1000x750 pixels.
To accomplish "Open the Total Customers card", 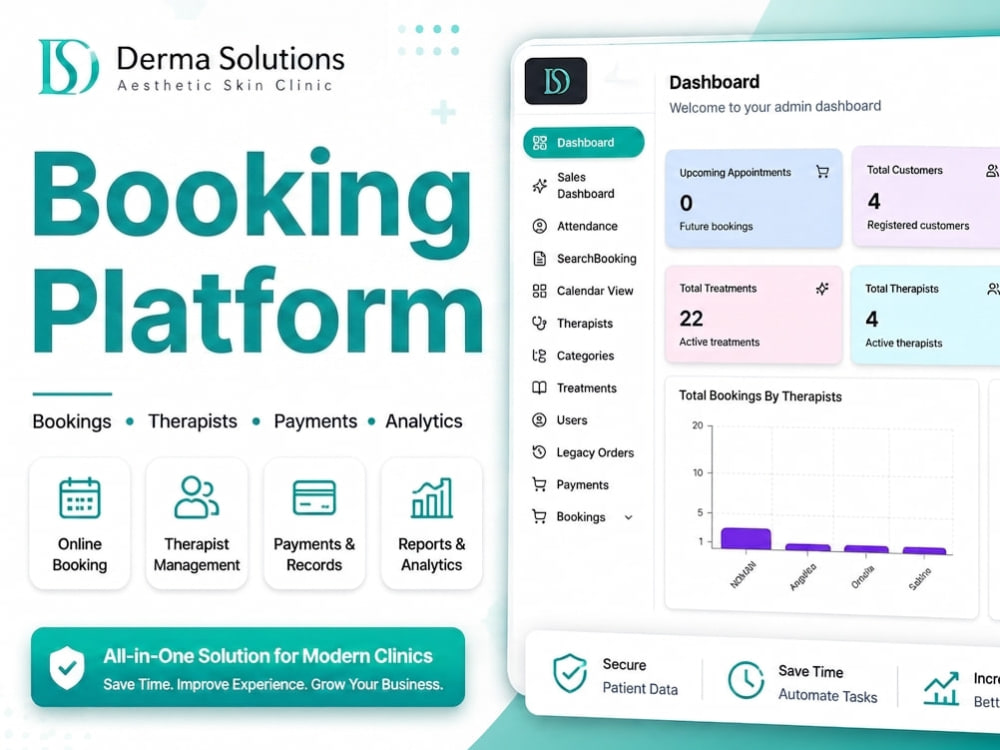I will (x=927, y=196).
